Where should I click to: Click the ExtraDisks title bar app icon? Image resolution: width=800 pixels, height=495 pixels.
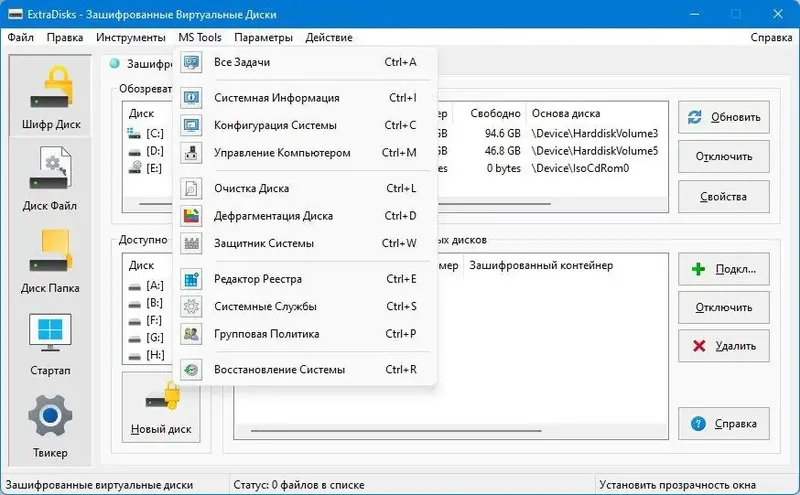15,14
